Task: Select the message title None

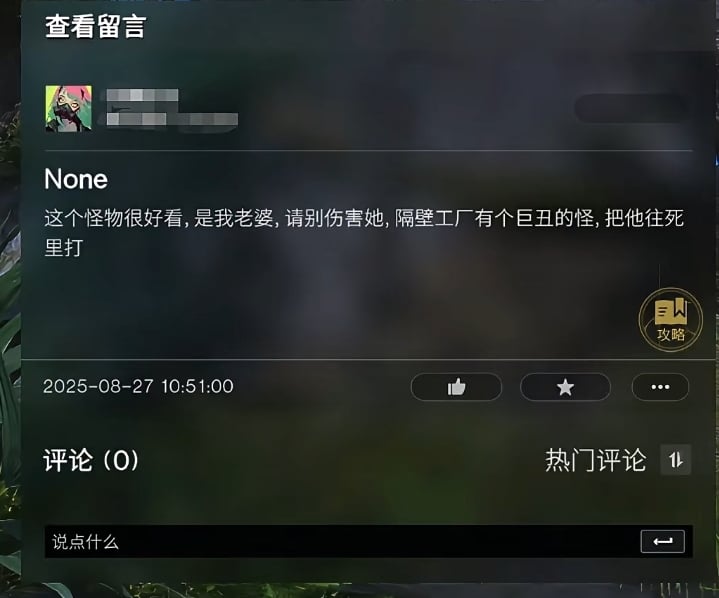Action: tap(76, 179)
